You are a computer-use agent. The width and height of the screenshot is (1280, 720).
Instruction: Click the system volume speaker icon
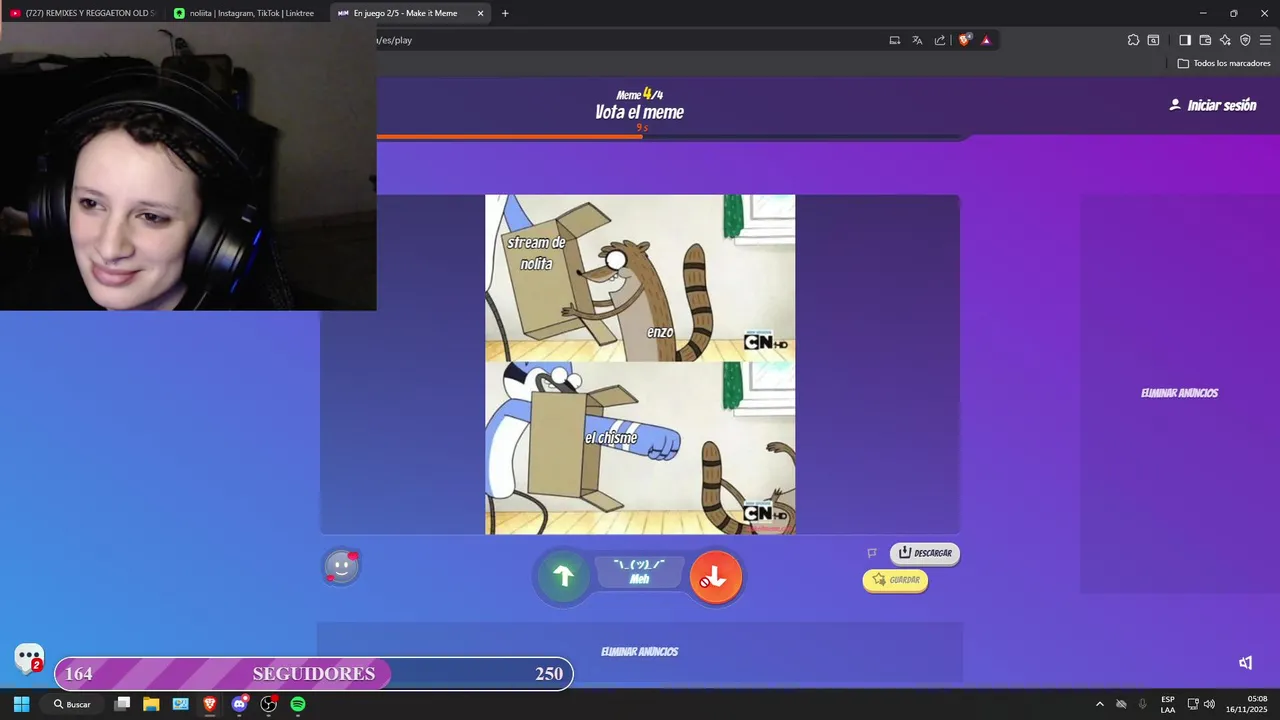(1209, 704)
